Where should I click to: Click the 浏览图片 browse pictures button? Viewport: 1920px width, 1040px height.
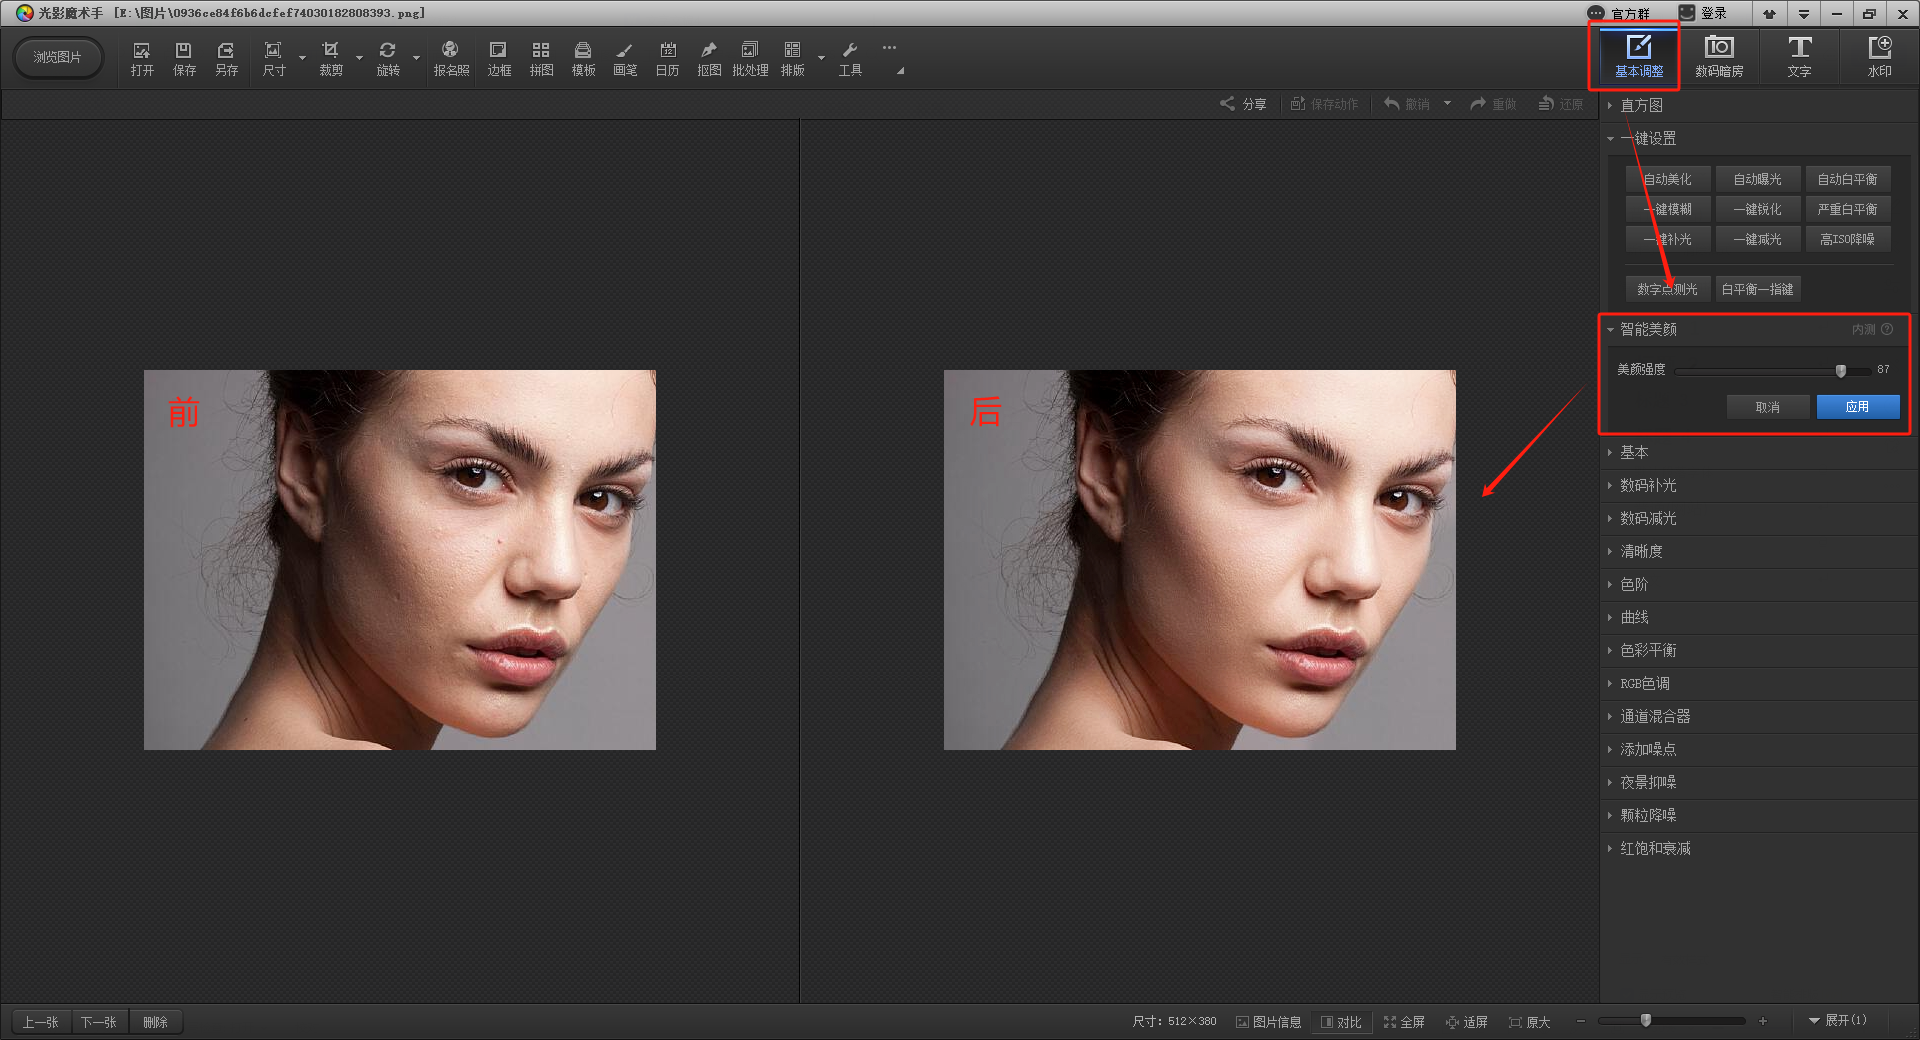pos(58,57)
